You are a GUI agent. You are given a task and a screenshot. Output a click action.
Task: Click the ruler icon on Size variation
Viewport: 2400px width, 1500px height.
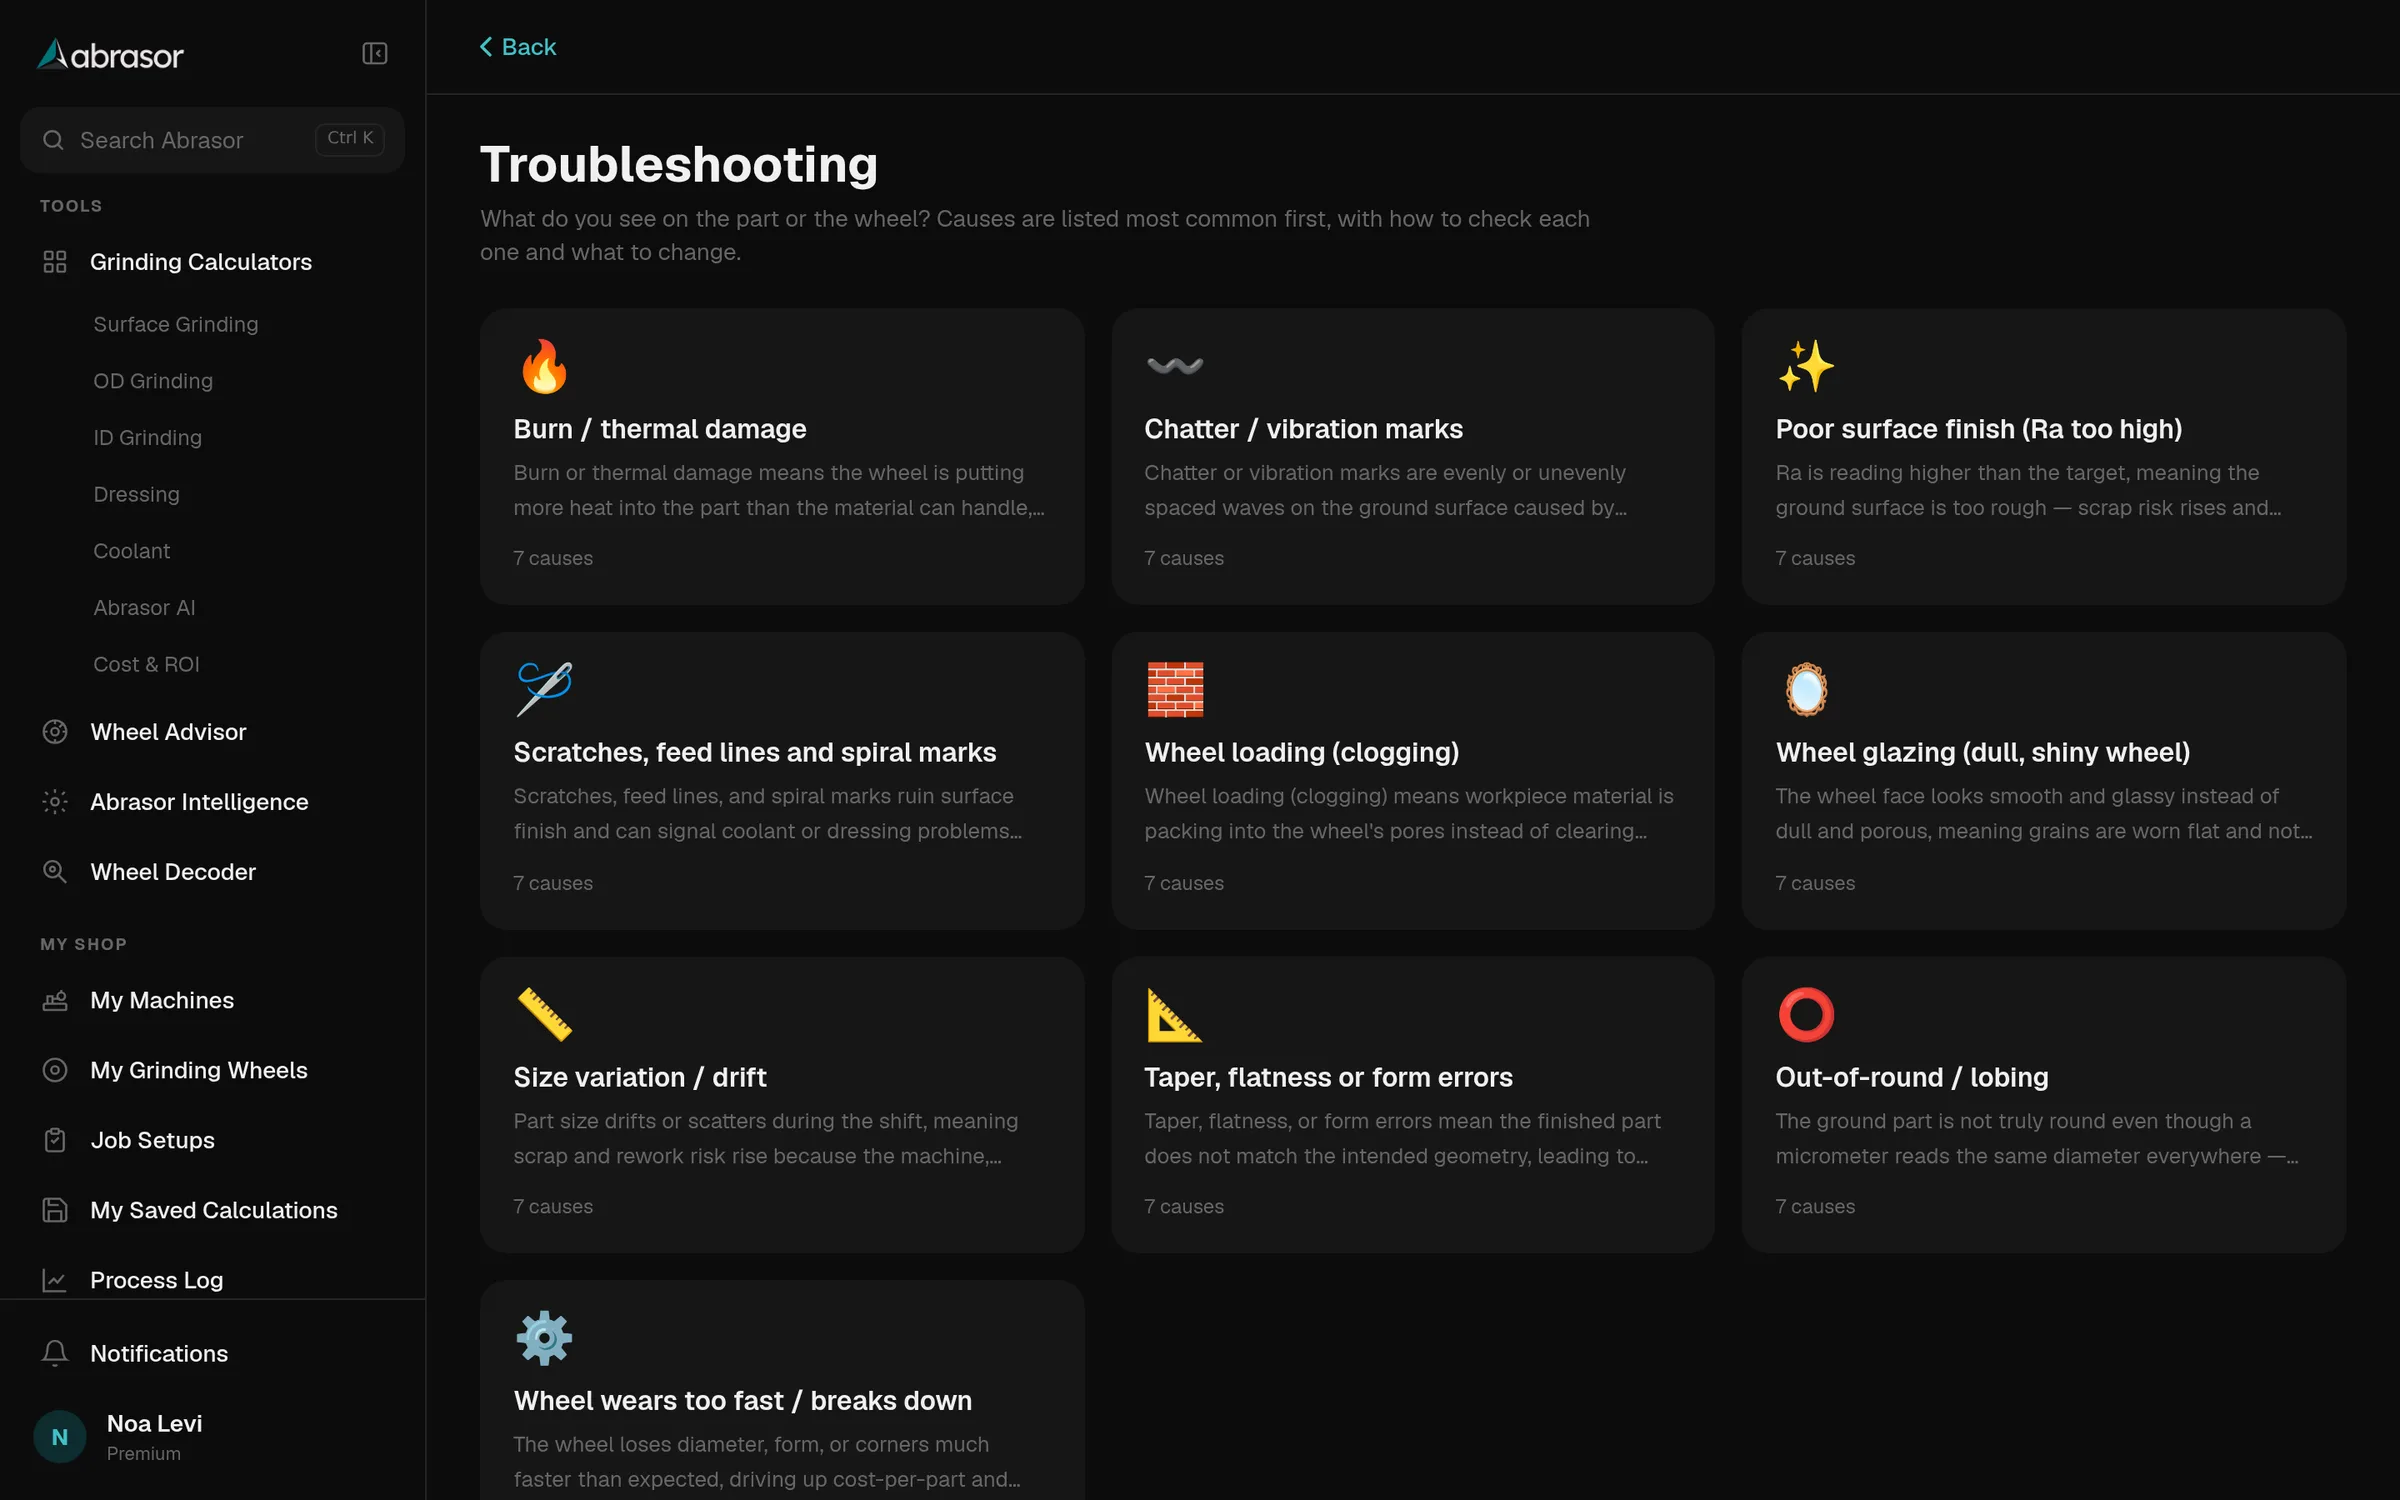point(544,1014)
